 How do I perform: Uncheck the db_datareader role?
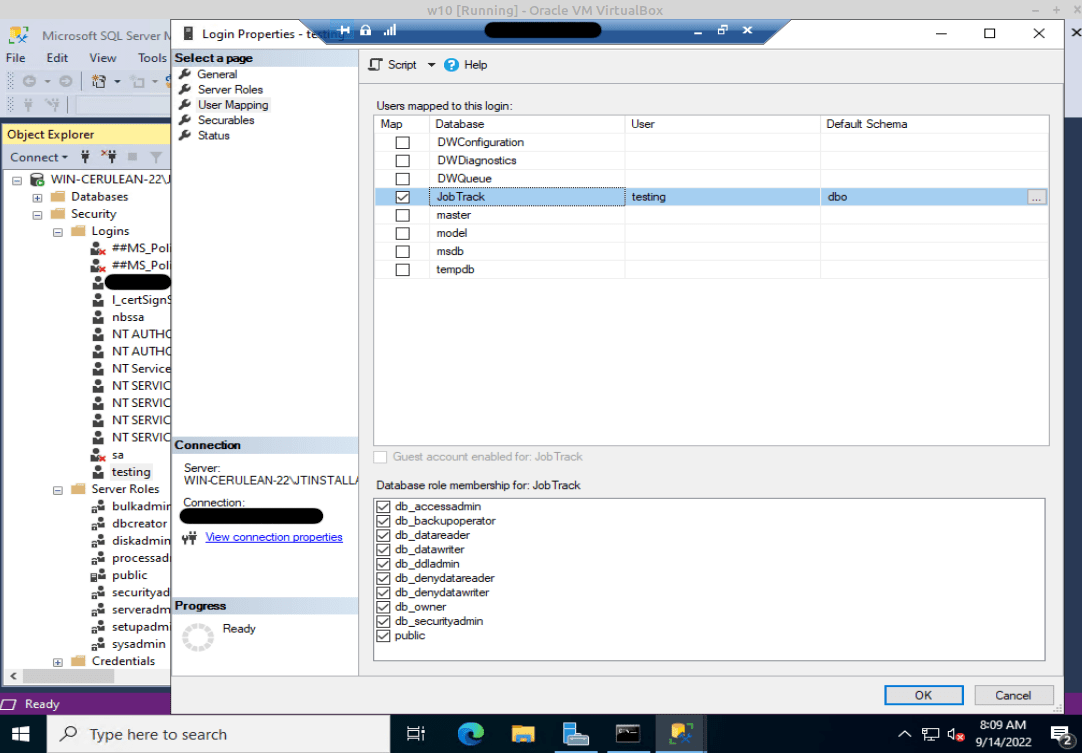pyautogui.click(x=384, y=536)
